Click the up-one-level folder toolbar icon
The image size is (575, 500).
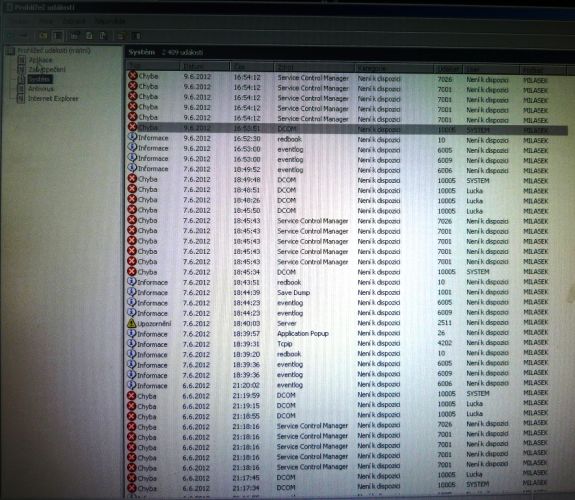(x=43, y=36)
